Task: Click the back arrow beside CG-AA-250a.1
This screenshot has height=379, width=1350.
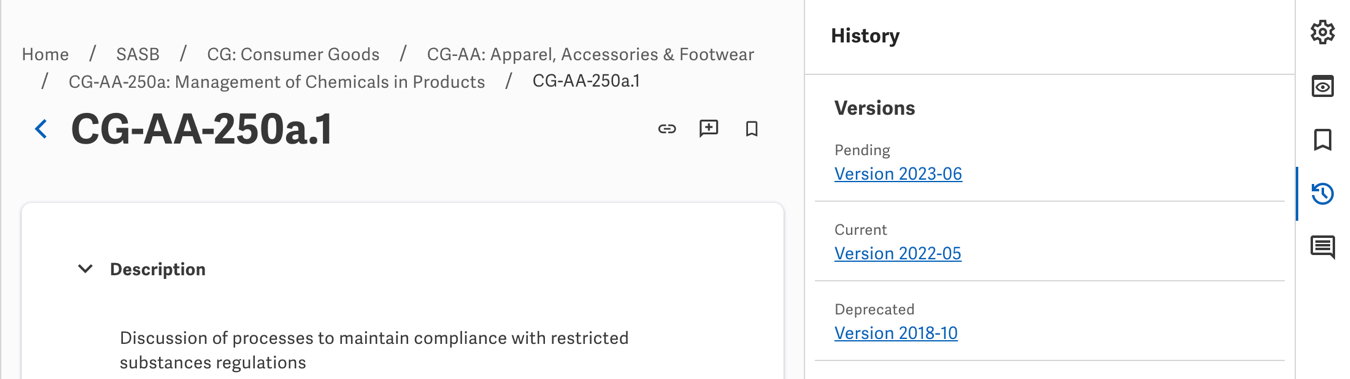Action: [41, 129]
